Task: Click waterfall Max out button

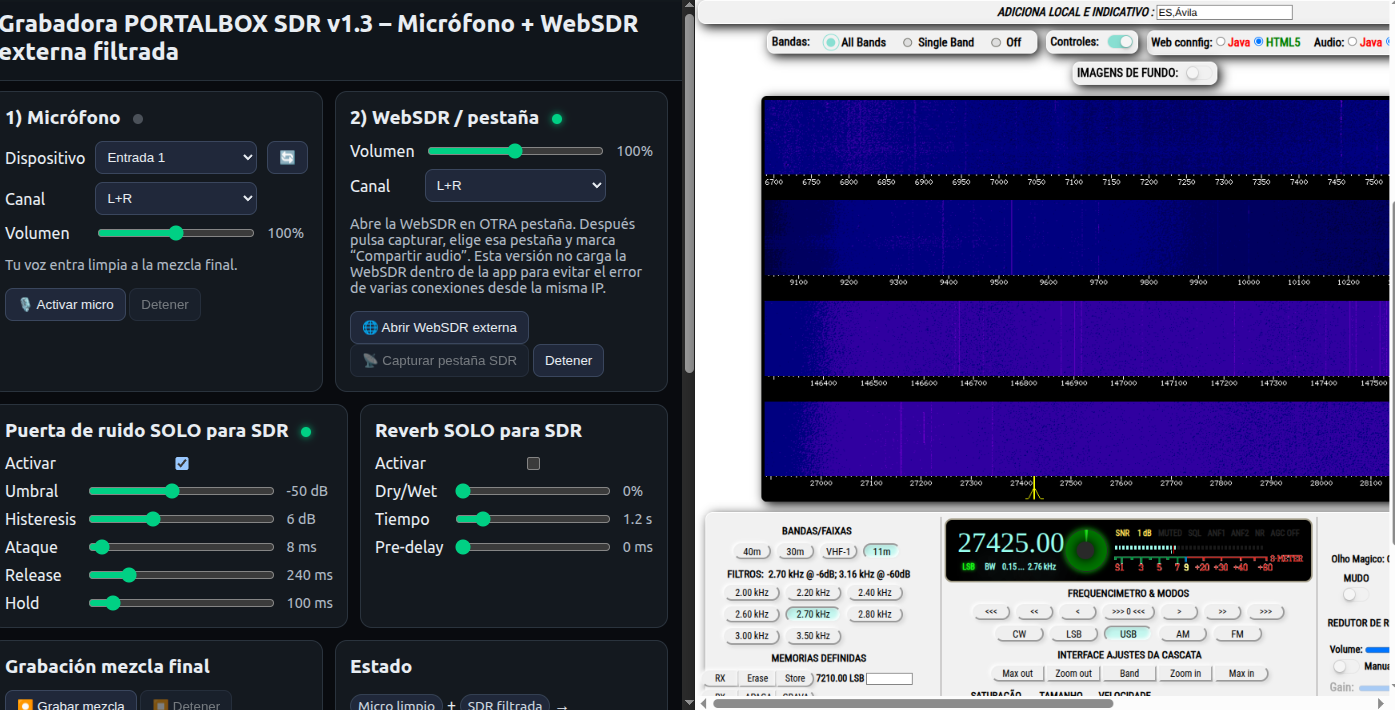Action: (x=1018, y=674)
